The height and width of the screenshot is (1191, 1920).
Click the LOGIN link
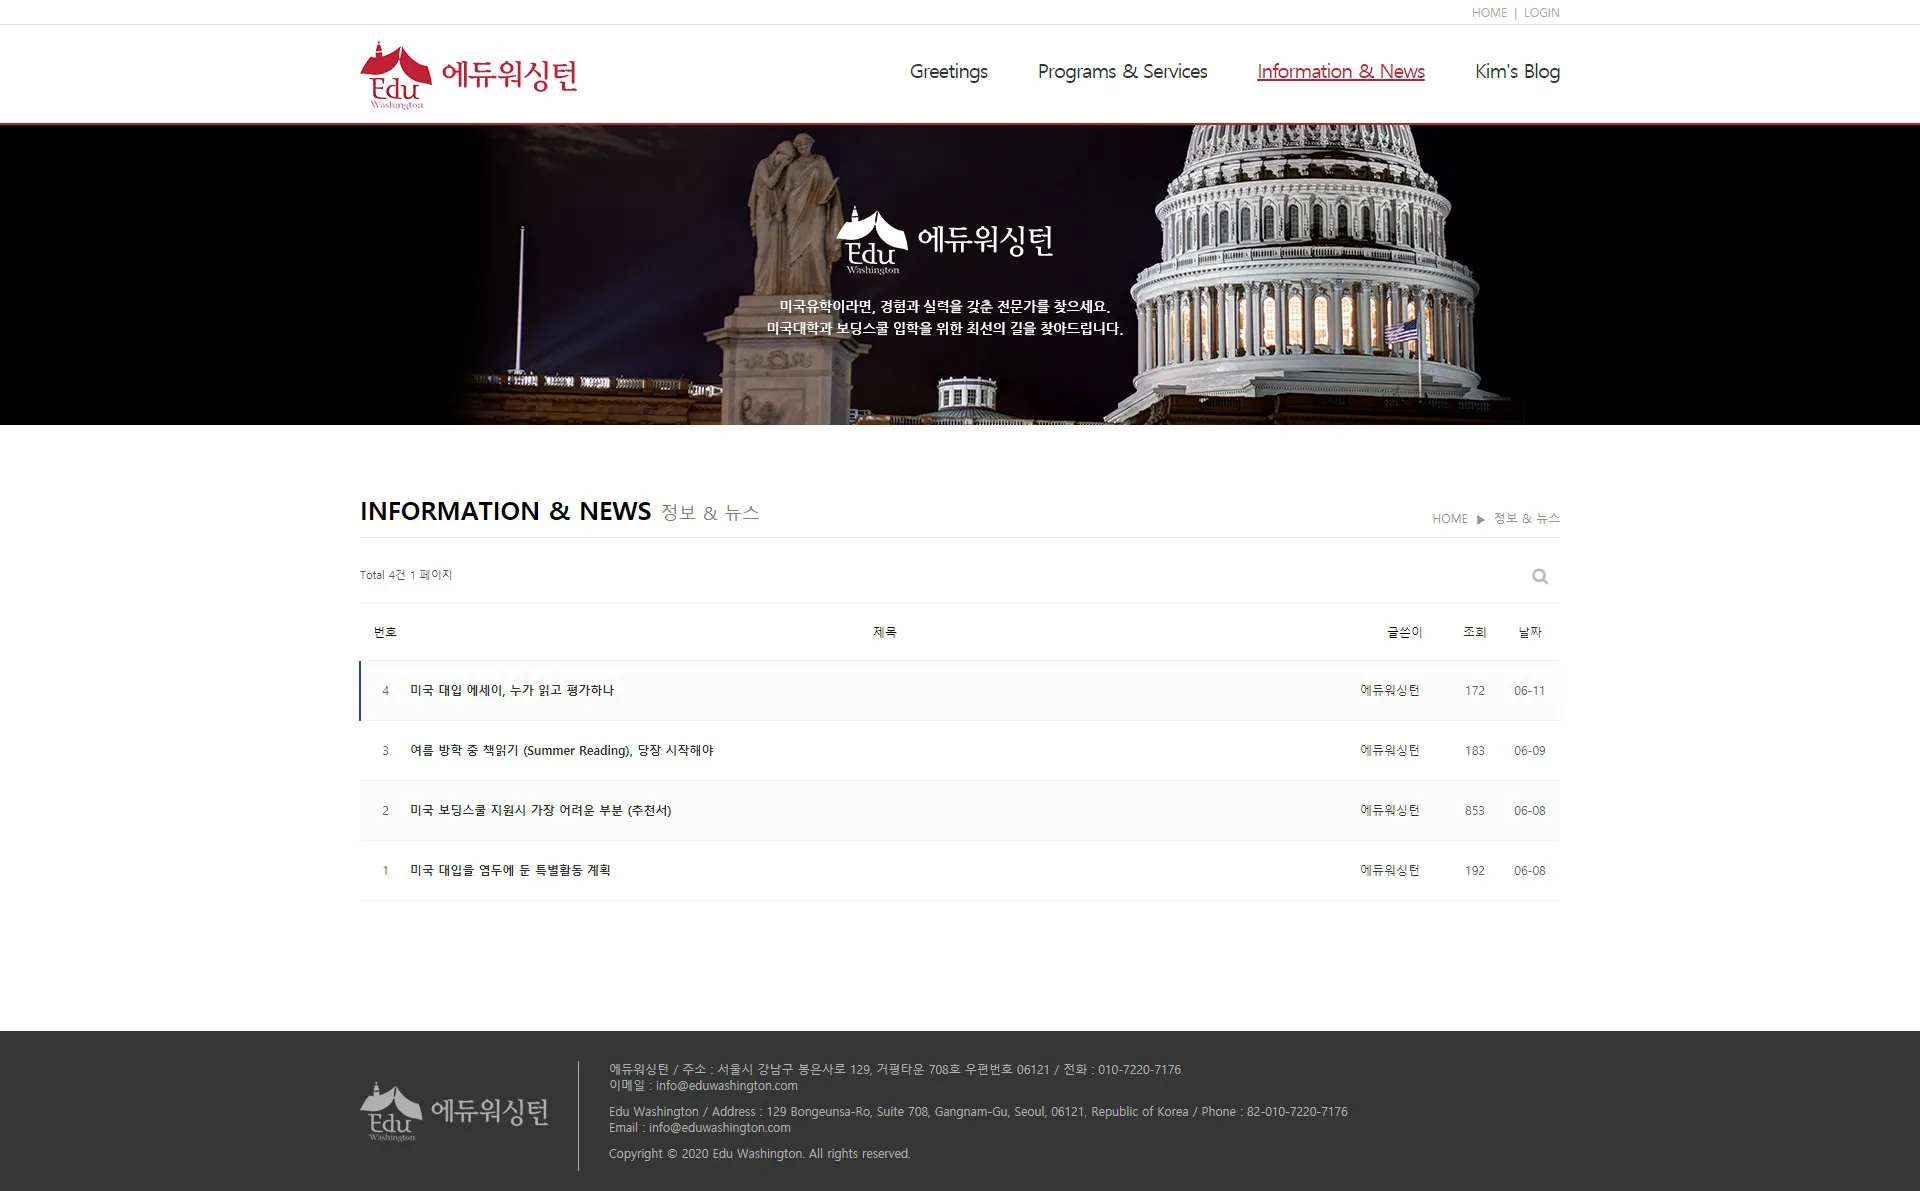tap(1541, 13)
